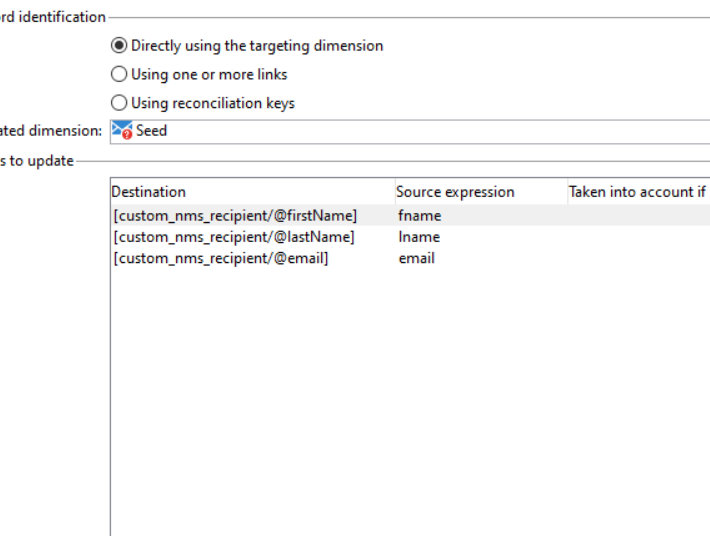Select the @email destination row

(x=221, y=258)
